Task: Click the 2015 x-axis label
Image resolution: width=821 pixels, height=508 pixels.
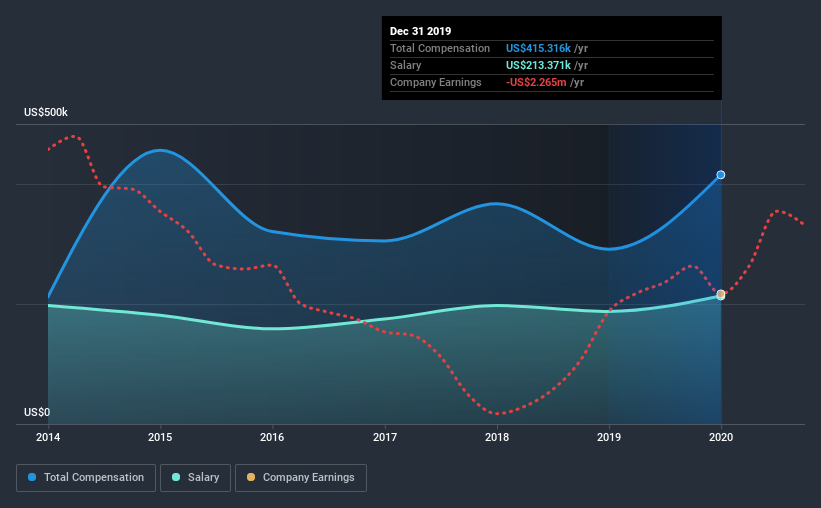Action: coord(160,437)
